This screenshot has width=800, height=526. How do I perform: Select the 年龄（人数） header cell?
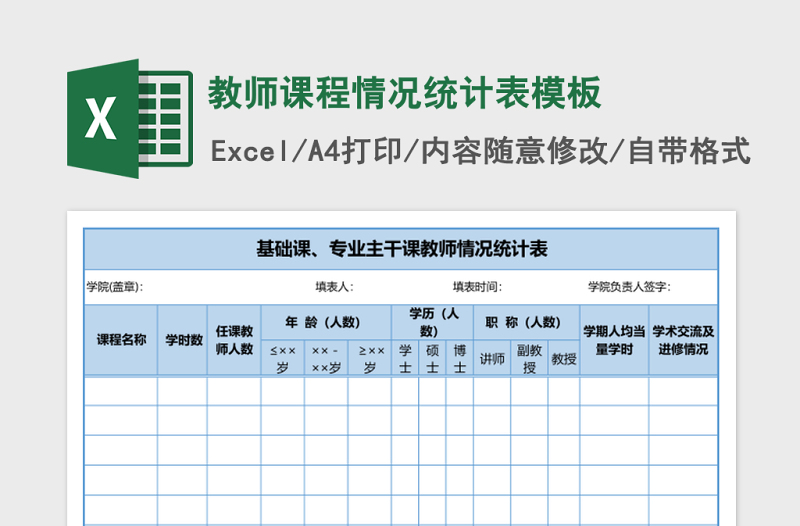coord(326,322)
